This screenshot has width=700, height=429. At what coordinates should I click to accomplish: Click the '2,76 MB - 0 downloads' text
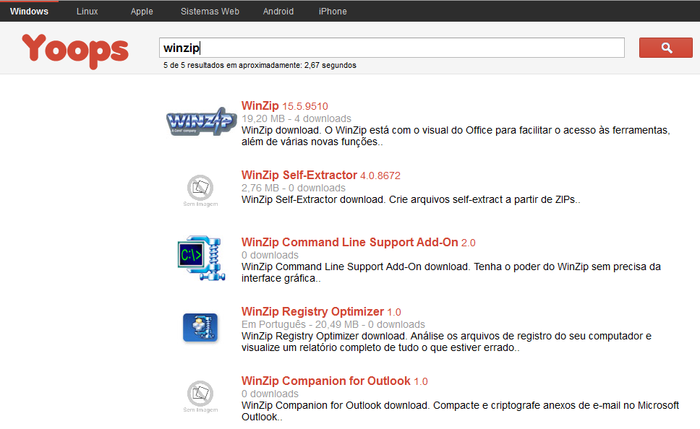coord(293,188)
